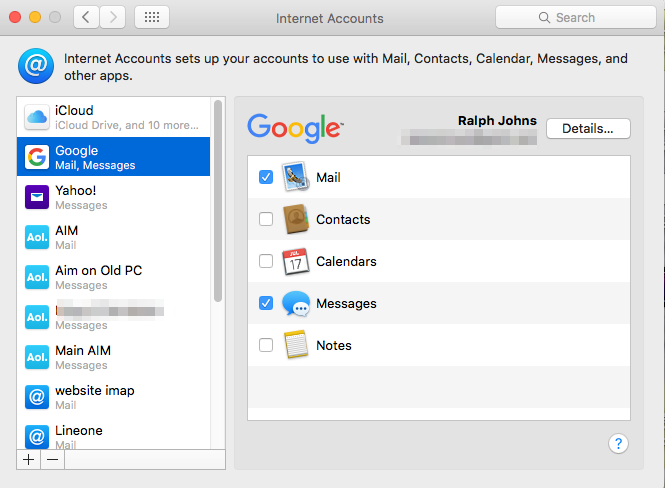
Task: Click the large Google logo
Action: (x=295, y=128)
